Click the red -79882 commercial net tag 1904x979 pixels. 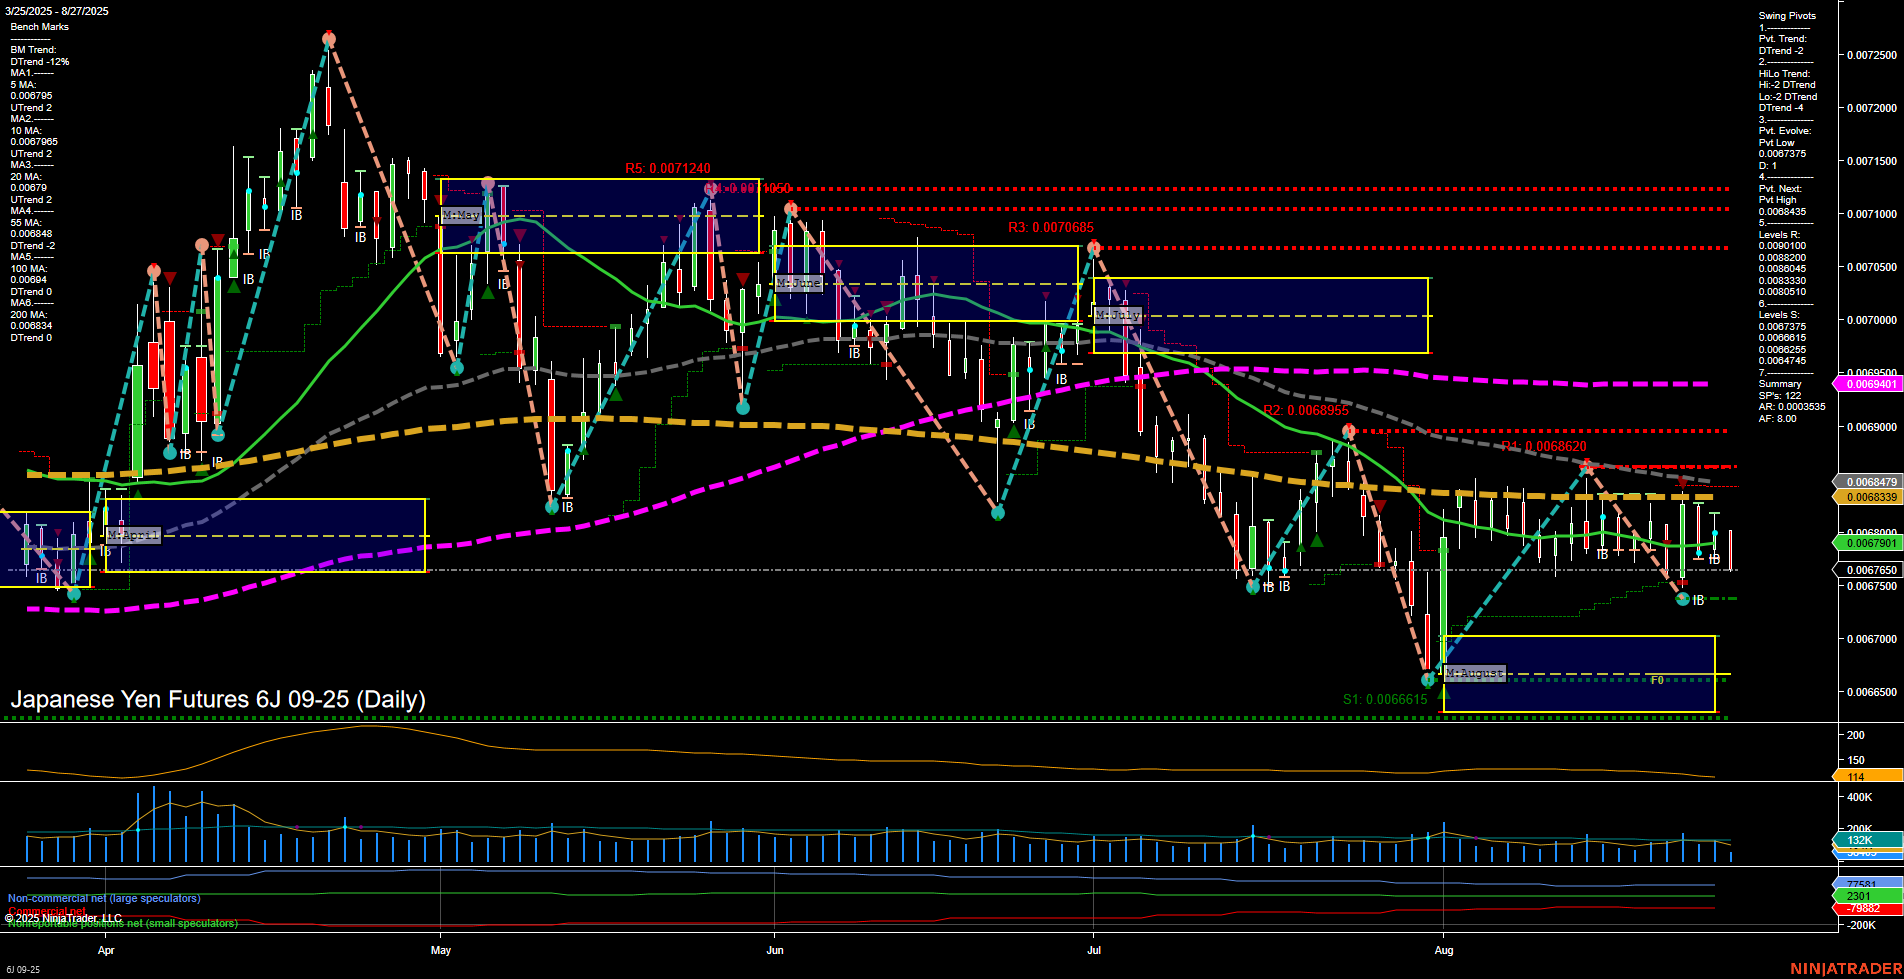[1868, 909]
